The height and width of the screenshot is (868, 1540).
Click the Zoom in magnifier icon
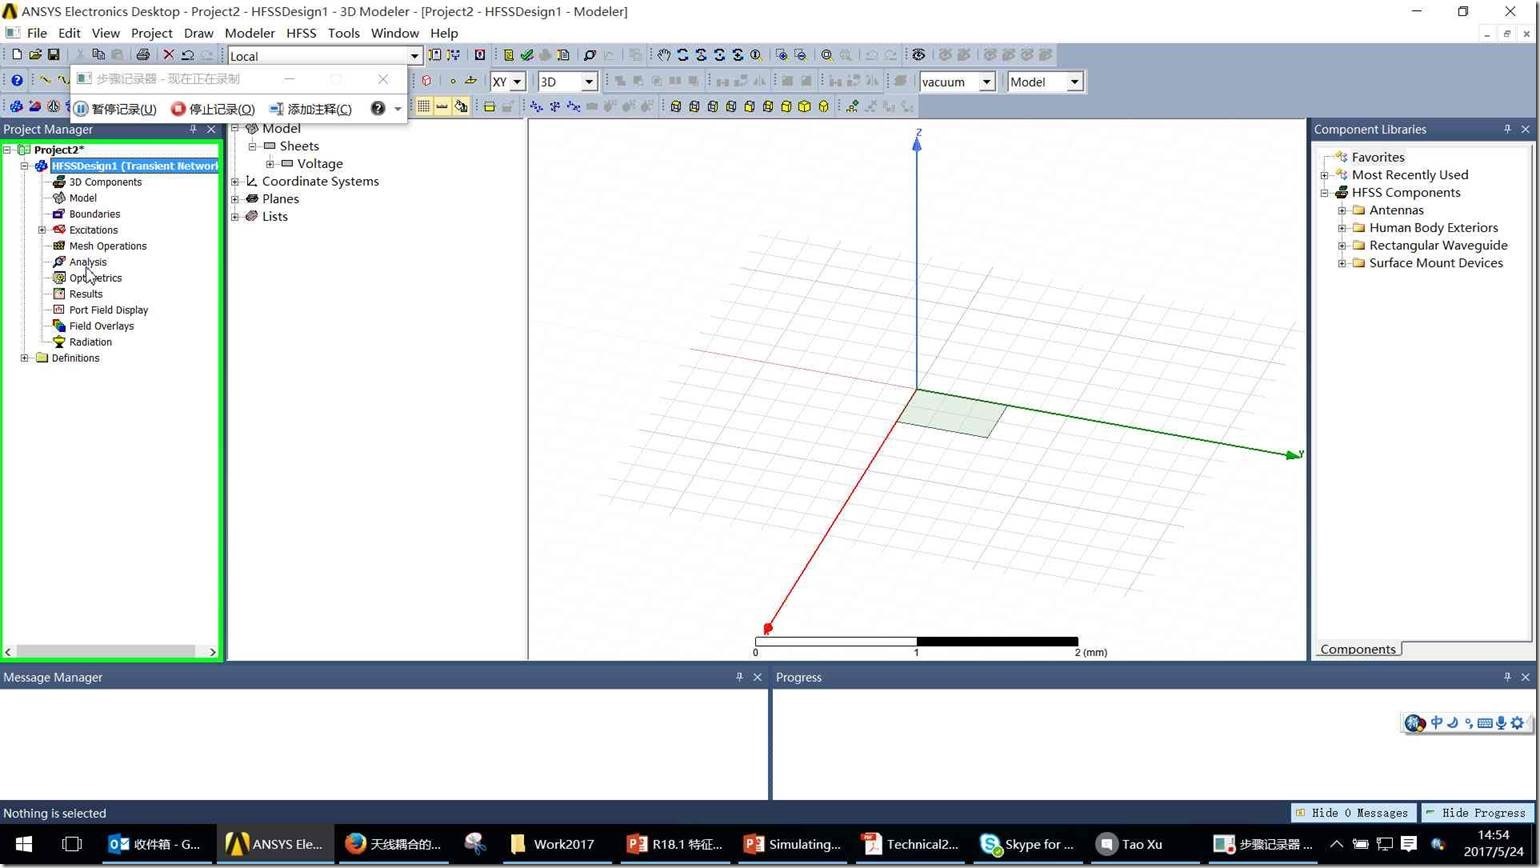click(x=782, y=55)
